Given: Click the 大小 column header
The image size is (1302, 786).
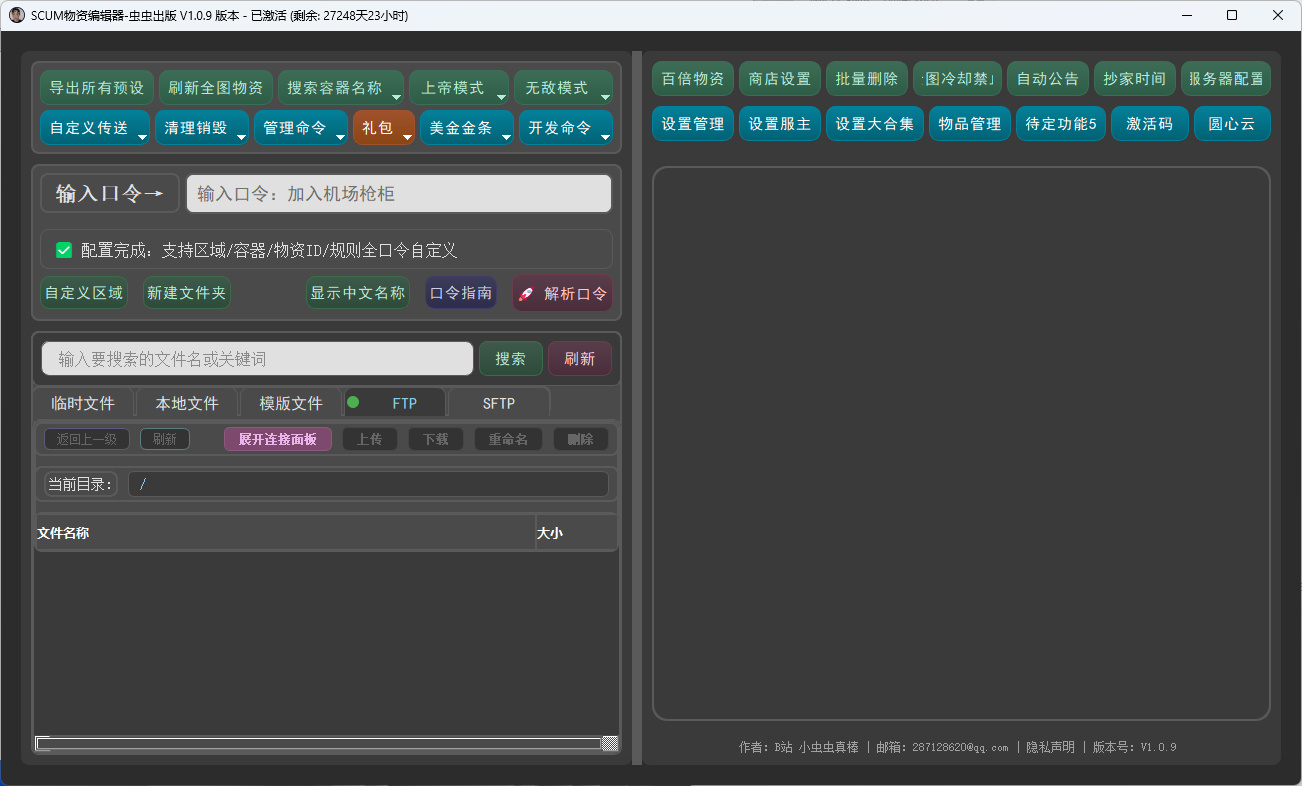Looking at the screenshot, I should coord(577,533).
